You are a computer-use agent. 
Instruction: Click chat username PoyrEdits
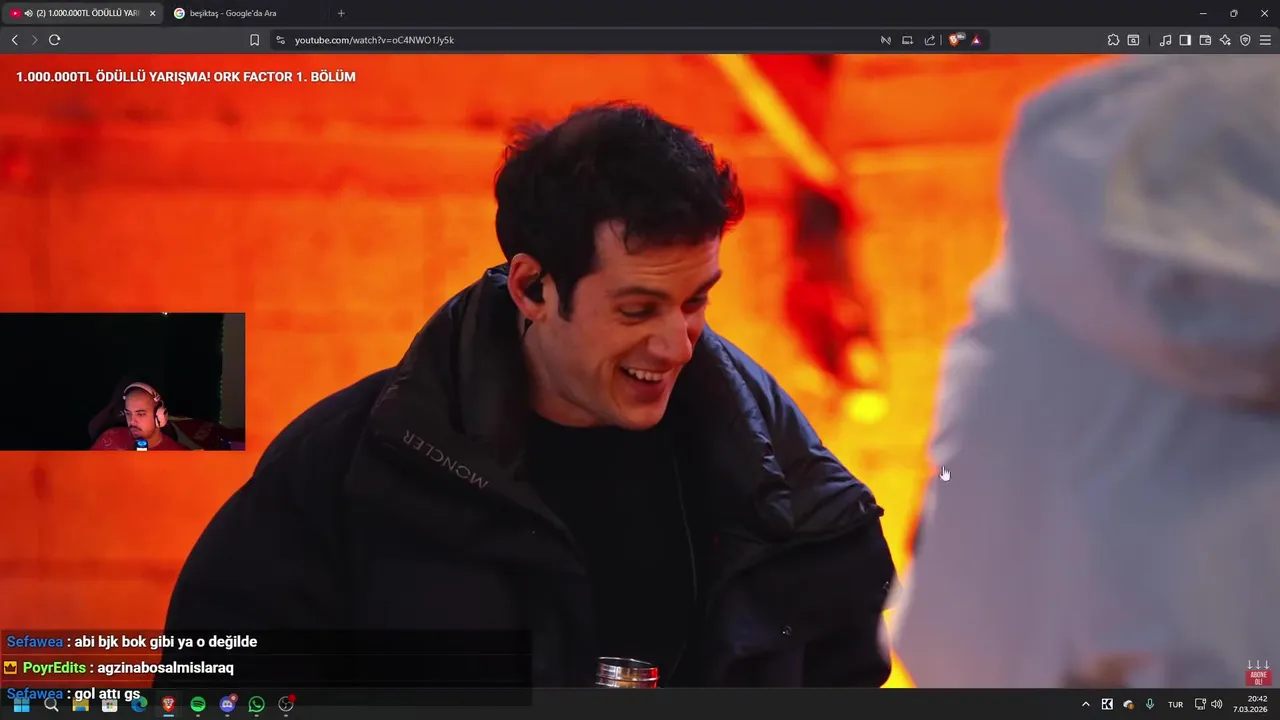[x=54, y=668]
